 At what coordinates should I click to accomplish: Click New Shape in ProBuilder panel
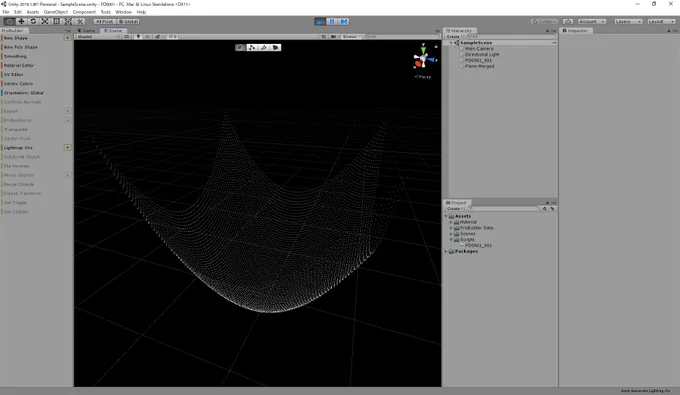point(16,38)
